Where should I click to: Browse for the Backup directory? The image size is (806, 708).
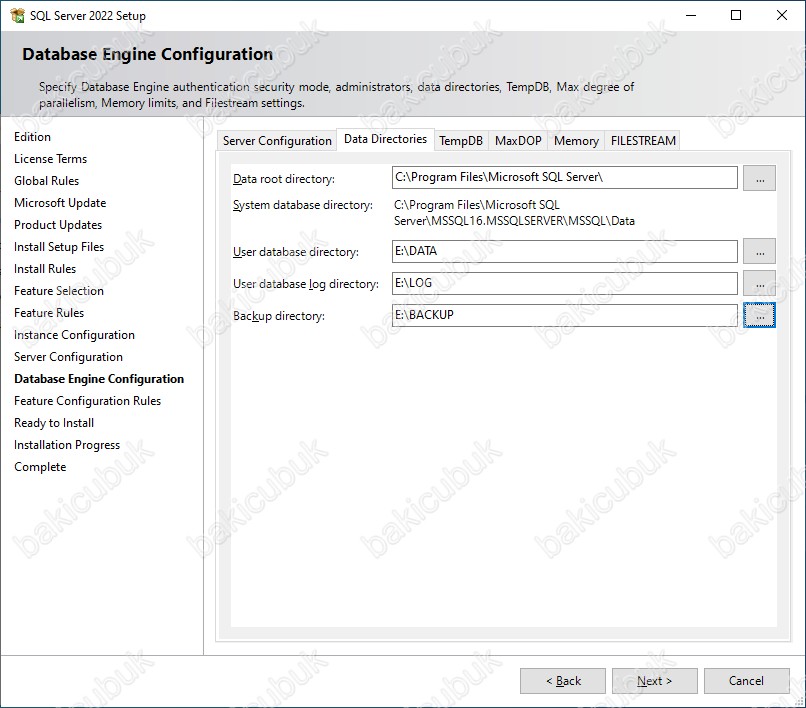(759, 315)
